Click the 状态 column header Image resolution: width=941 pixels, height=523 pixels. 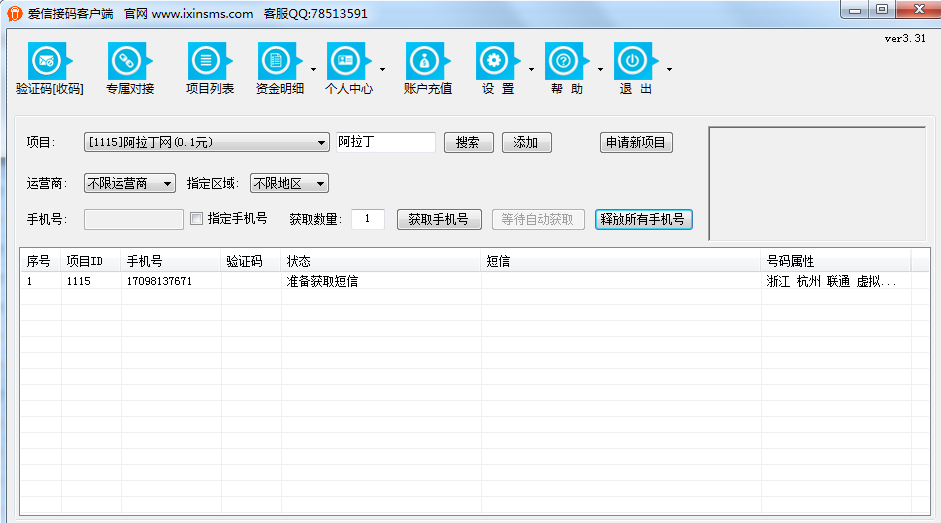[x=380, y=261]
